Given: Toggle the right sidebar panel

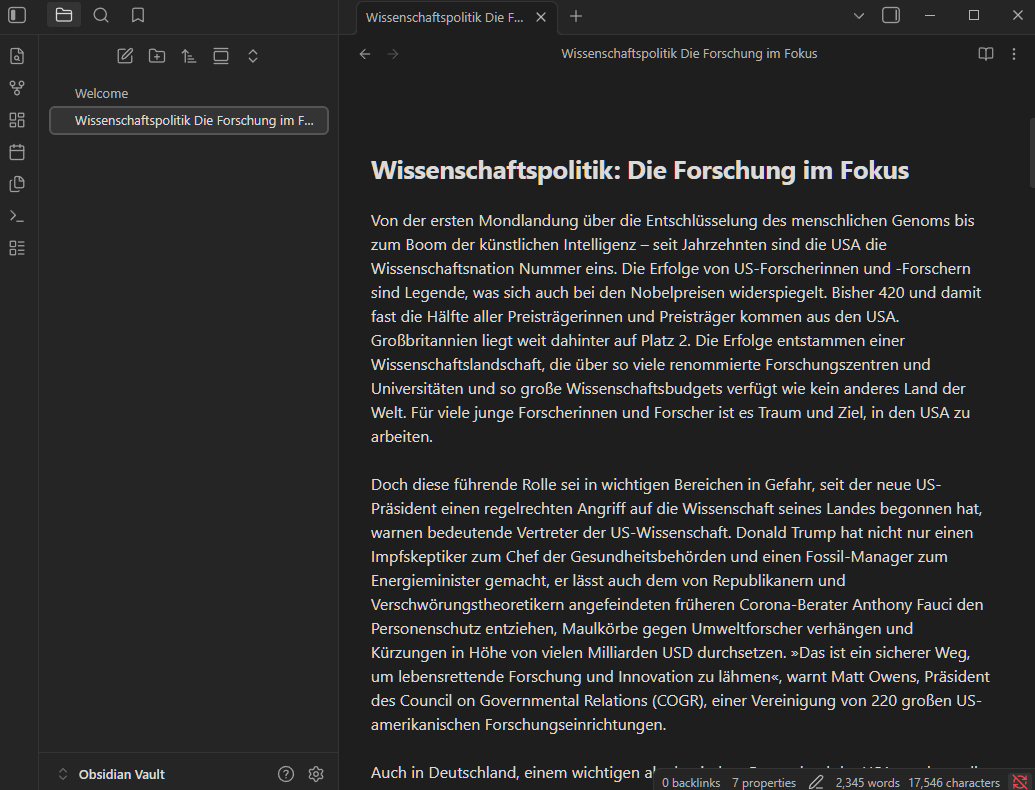Looking at the screenshot, I should [891, 15].
